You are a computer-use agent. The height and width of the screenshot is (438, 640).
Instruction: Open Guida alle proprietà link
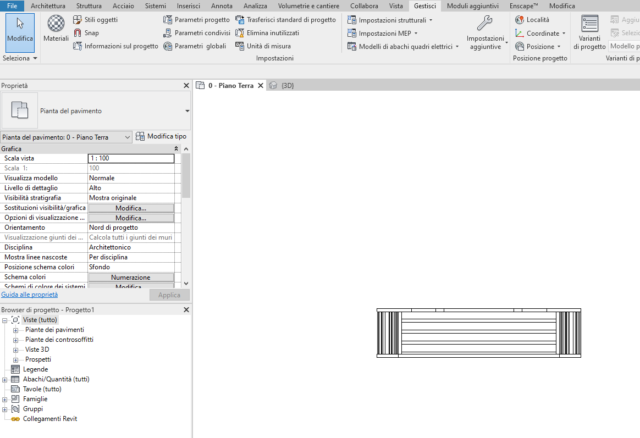click(29, 295)
